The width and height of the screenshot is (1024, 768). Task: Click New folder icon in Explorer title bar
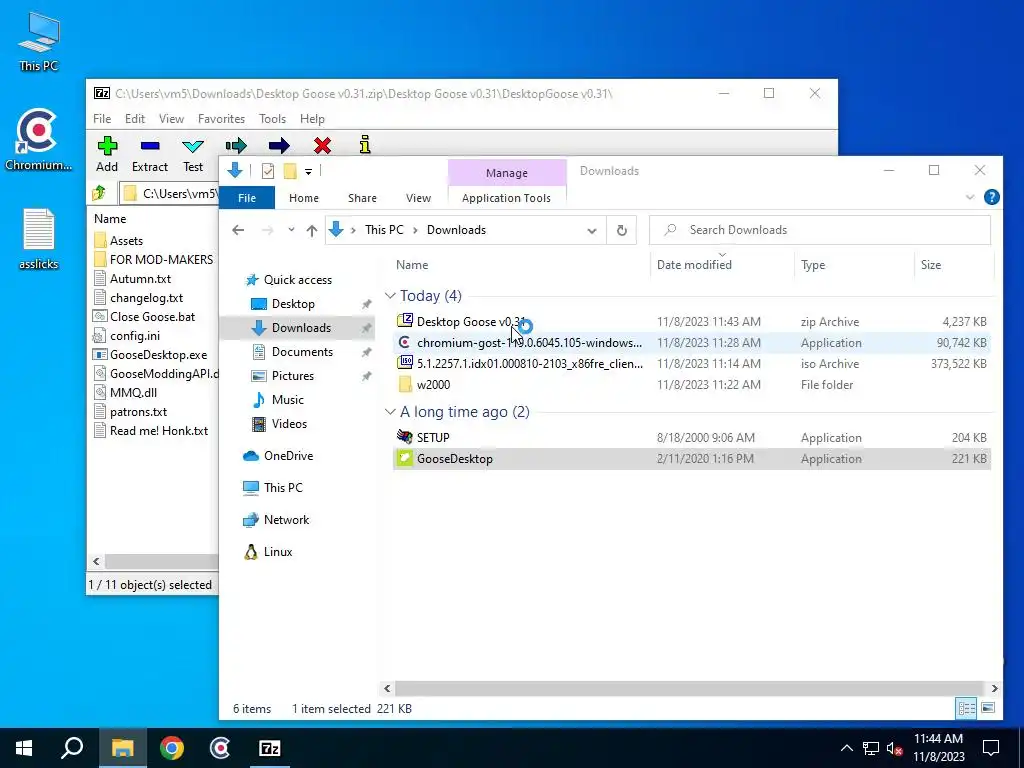(x=290, y=171)
